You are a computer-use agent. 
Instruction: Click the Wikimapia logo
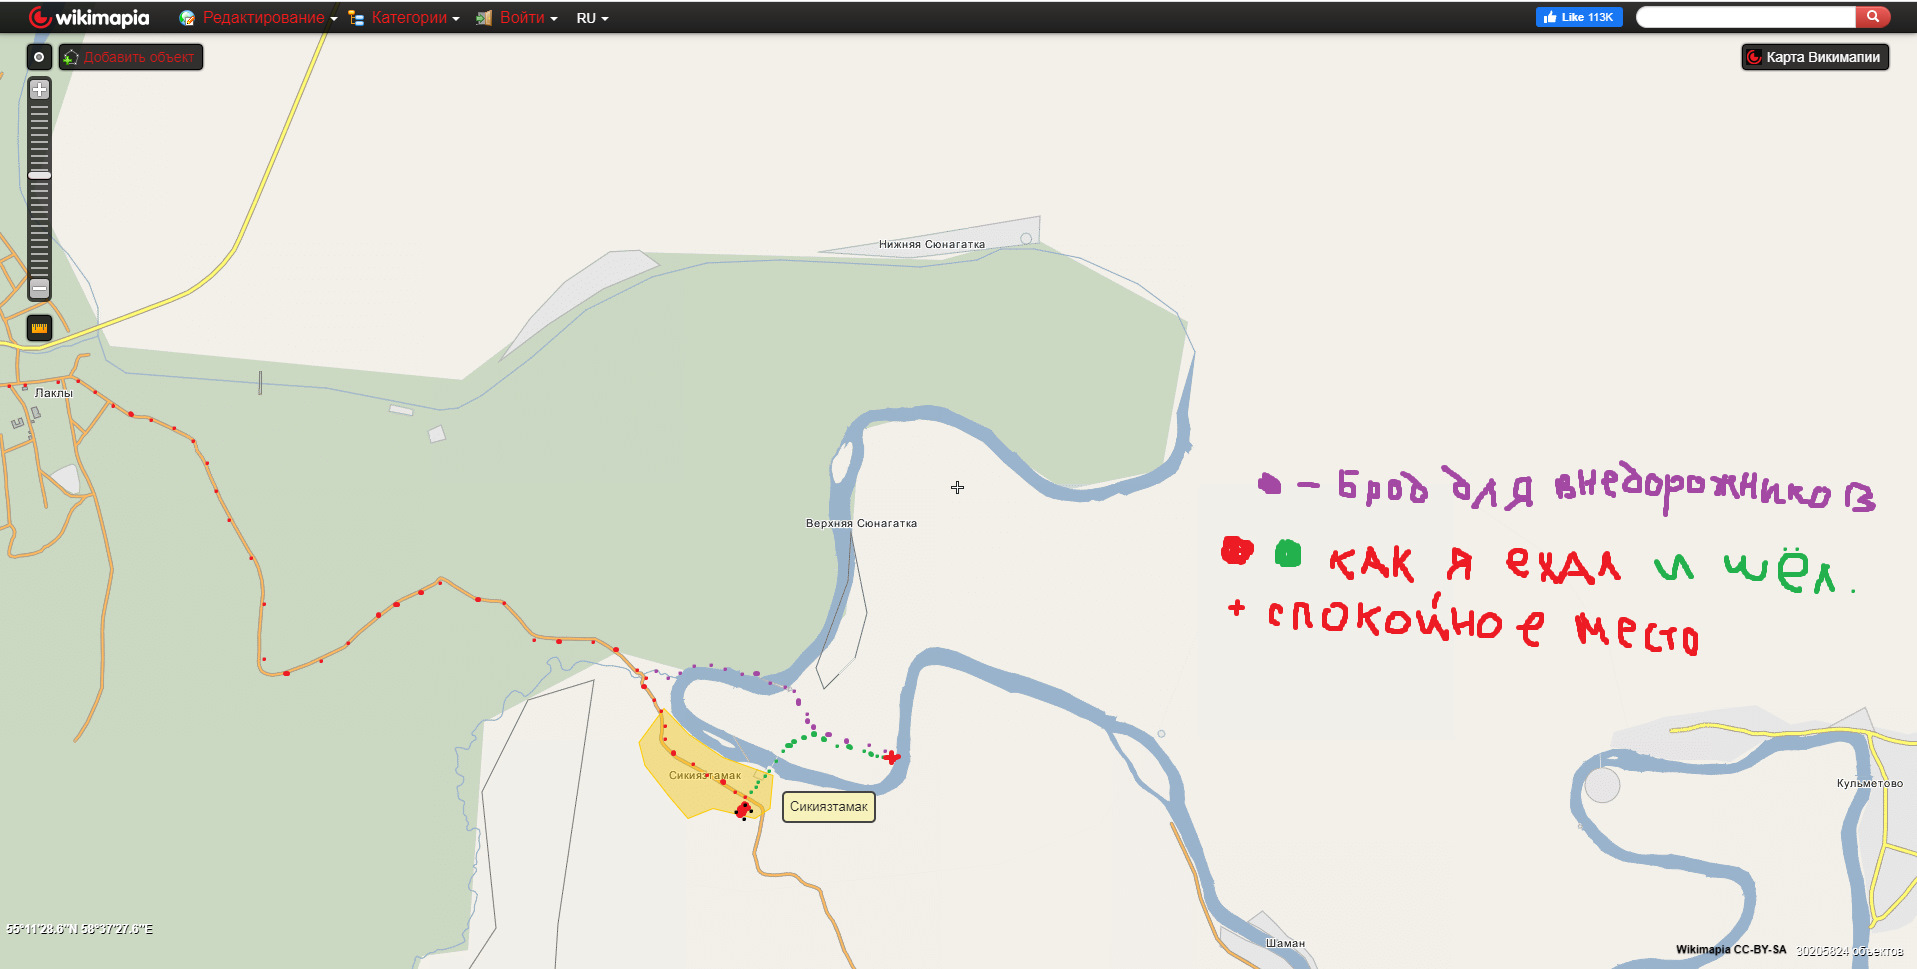(89, 18)
